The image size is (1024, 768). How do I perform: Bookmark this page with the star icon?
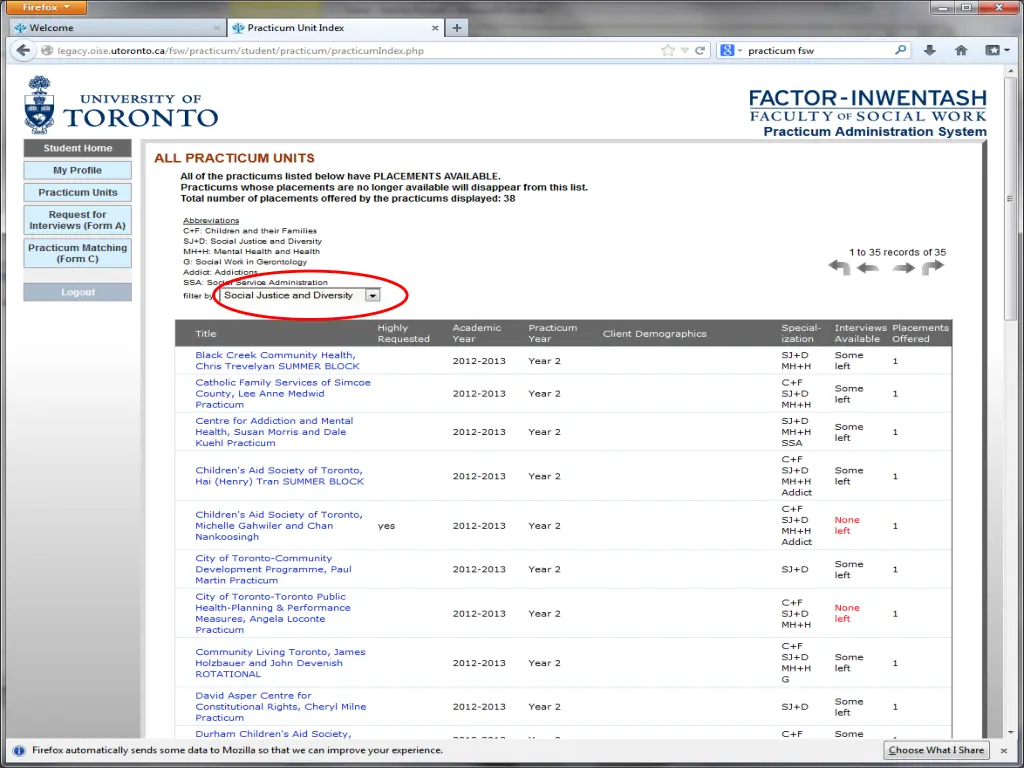click(x=667, y=50)
